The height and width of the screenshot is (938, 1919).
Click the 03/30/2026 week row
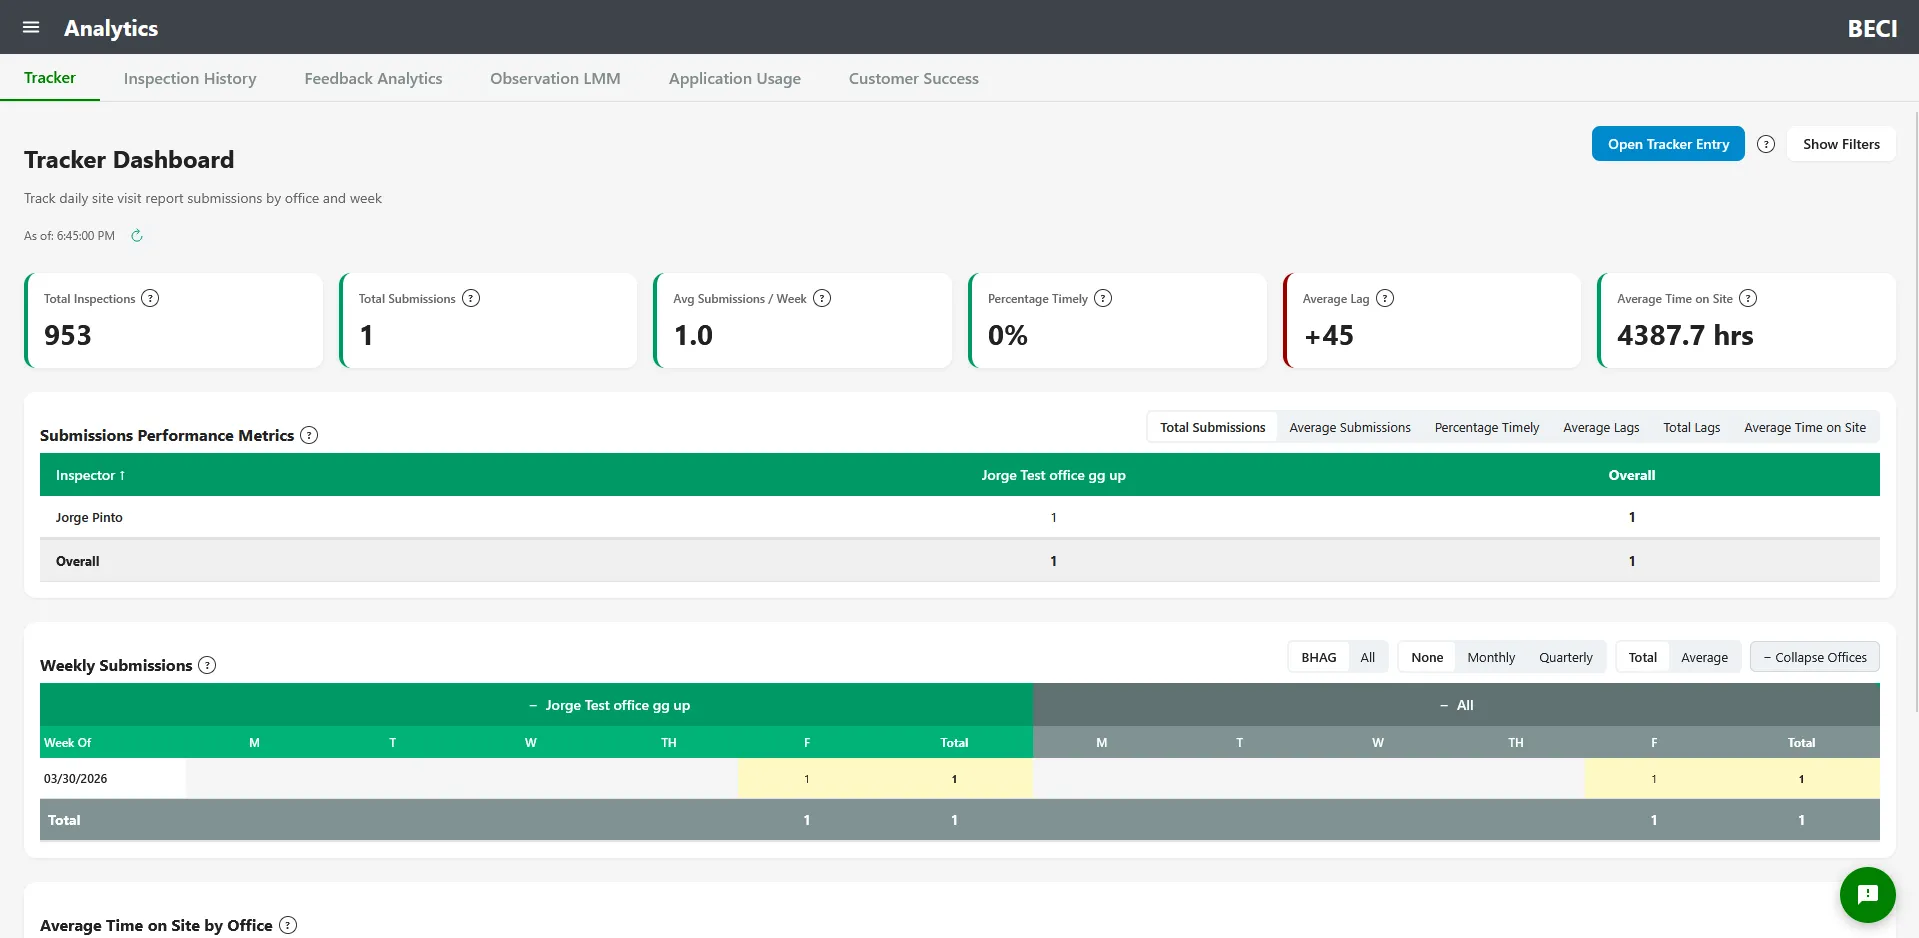[960, 778]
